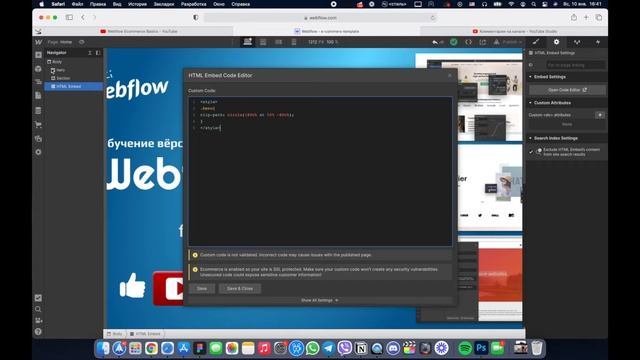
Task: Open the Symbols panel in left sidebar
Action: (x=38, y=69)
